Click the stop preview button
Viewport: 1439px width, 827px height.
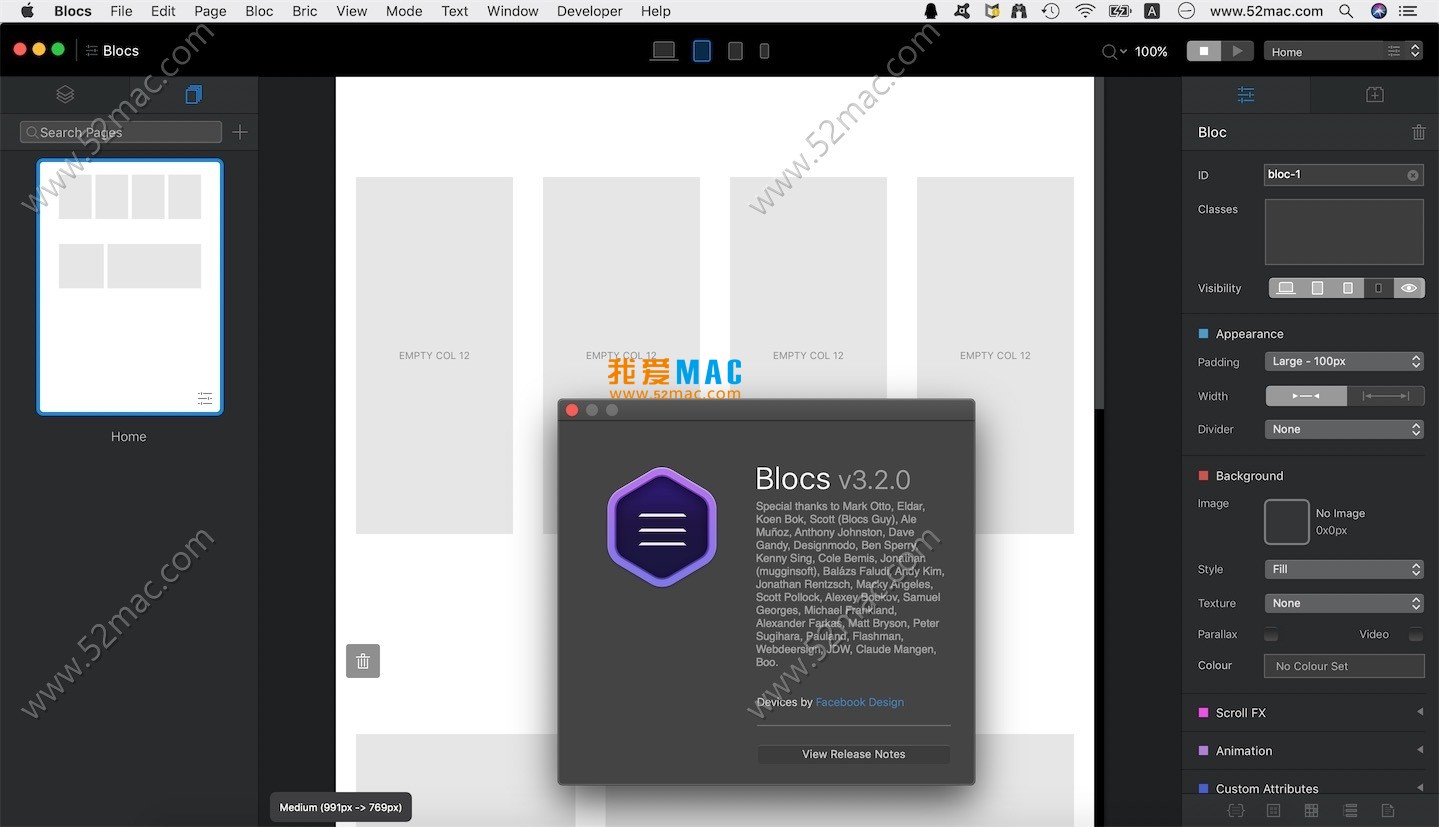pyautogui.click(x=1204, y=51)
